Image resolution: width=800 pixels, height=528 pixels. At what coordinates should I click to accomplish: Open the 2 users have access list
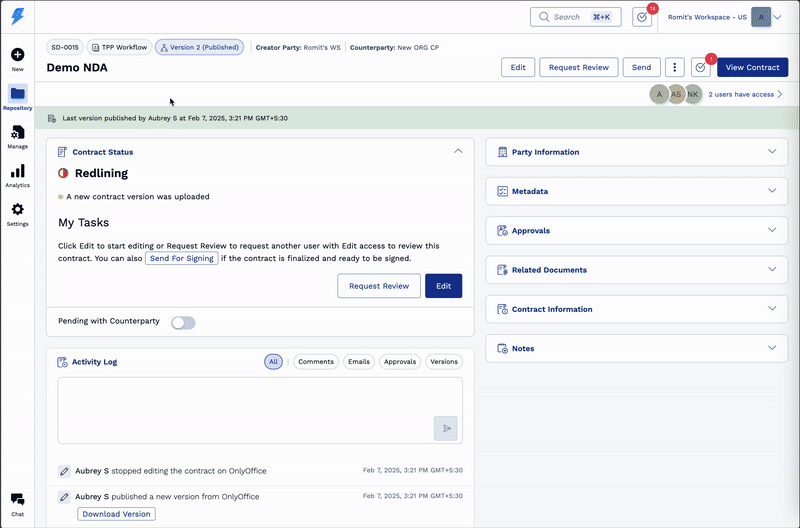coord(745,94)
